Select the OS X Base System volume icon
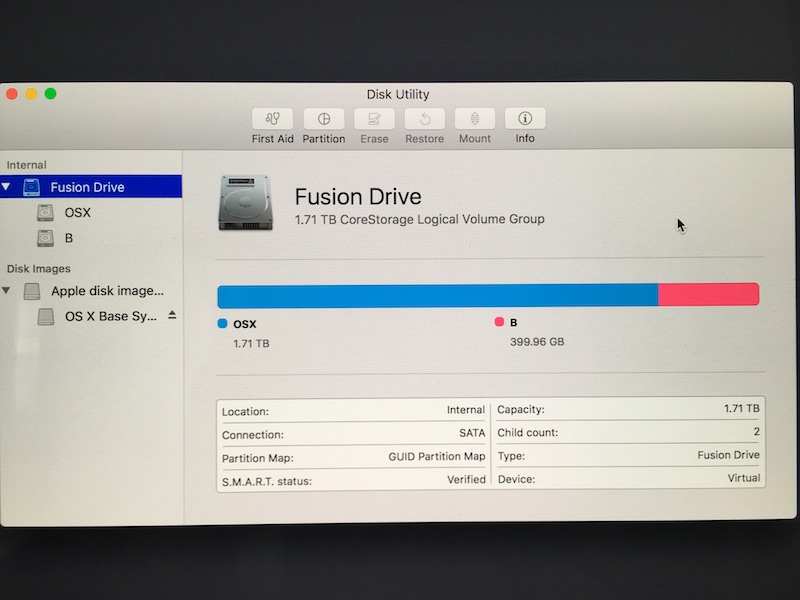The width and height of the screenshot is (800, 600). [45, 316]
